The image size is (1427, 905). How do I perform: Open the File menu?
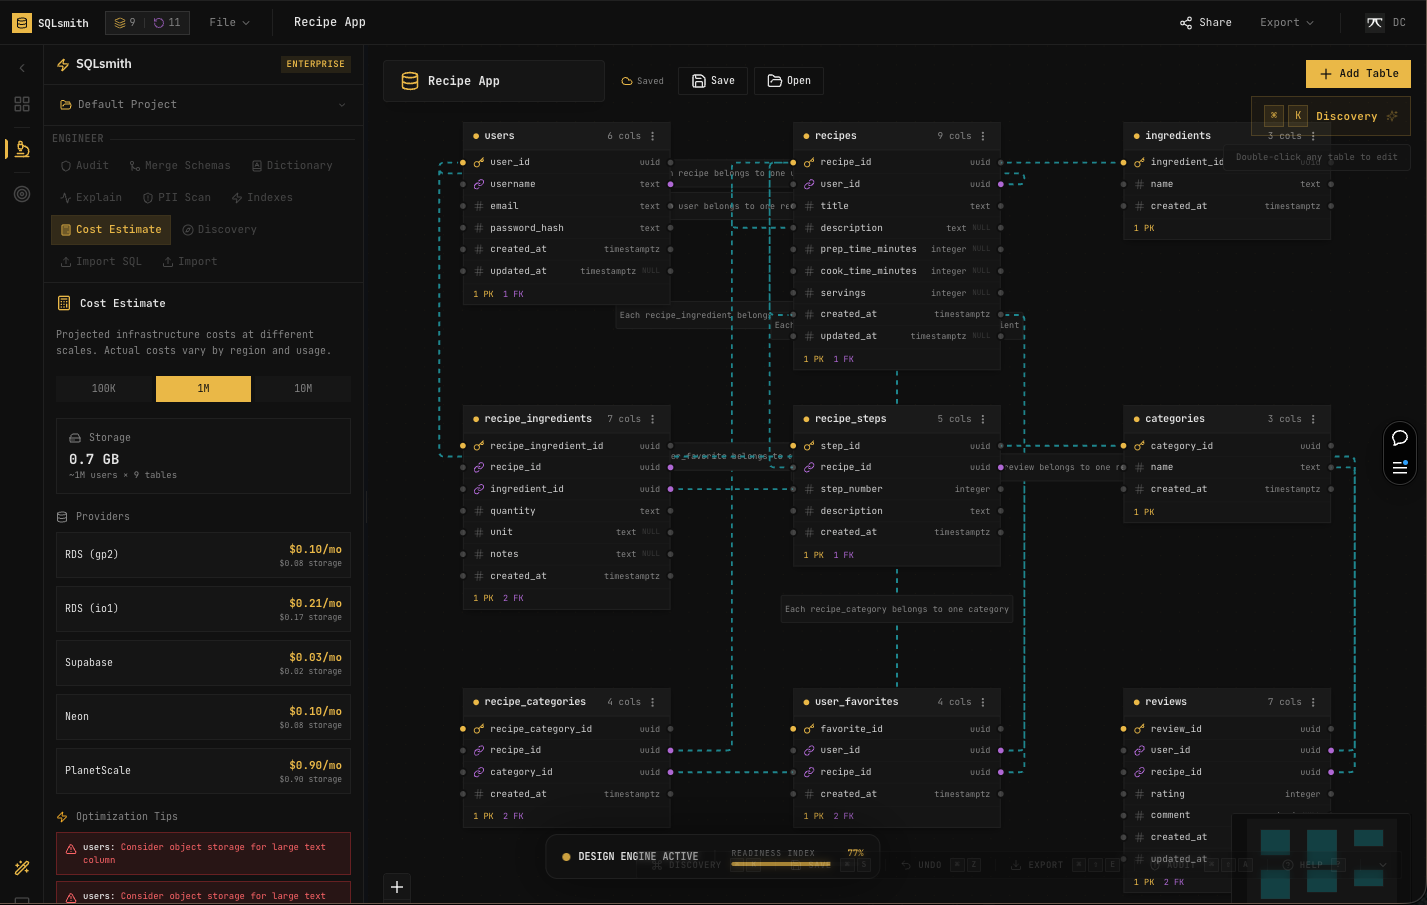[229, 22]
